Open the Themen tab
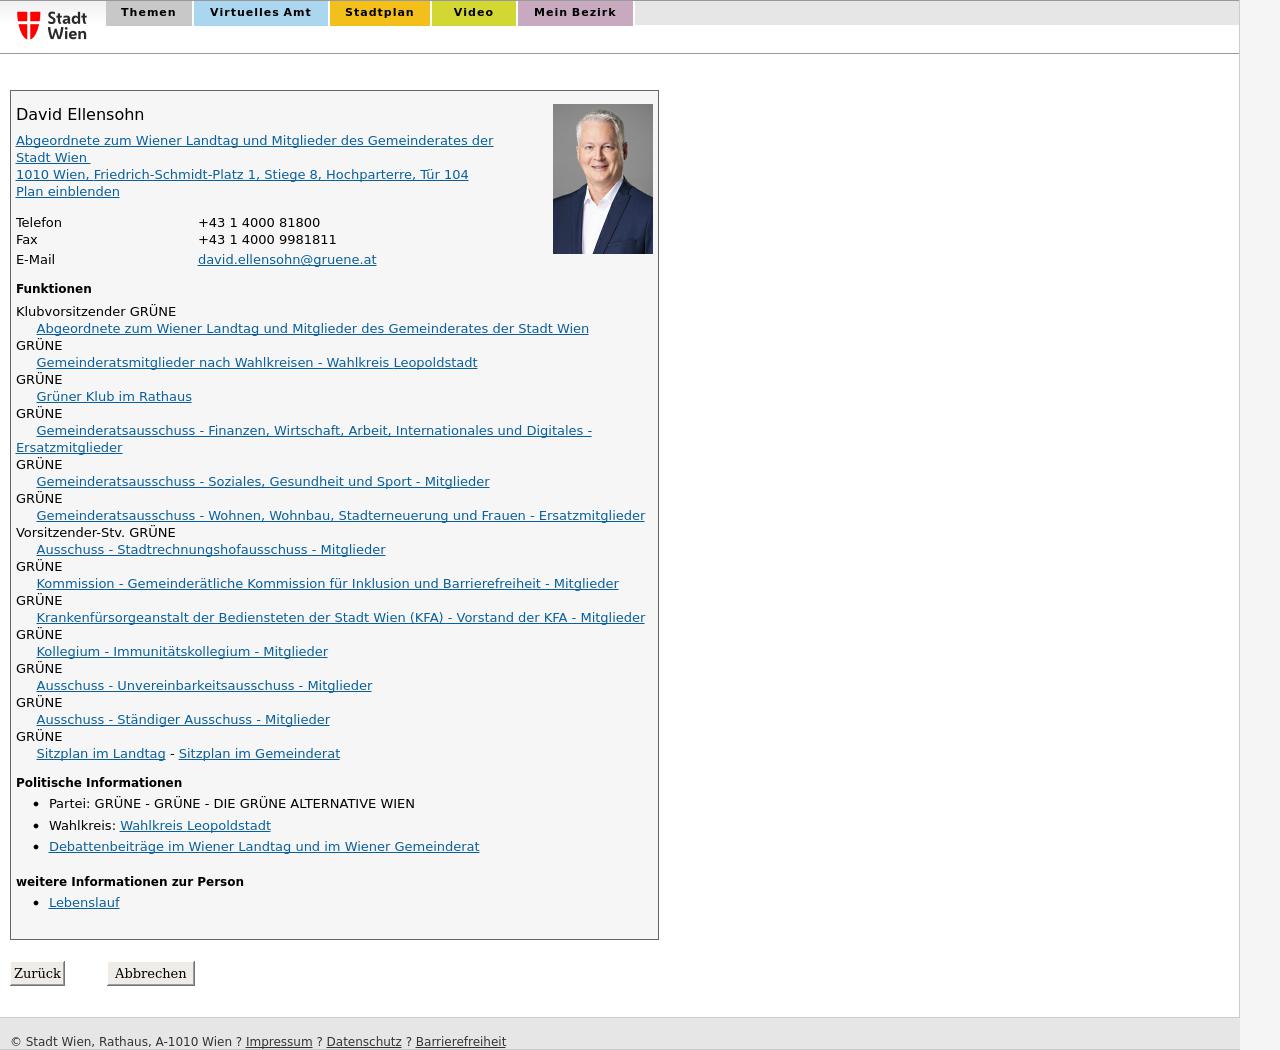The image size is (1280, 1050). pyautogui.click(x=148, y=13)
